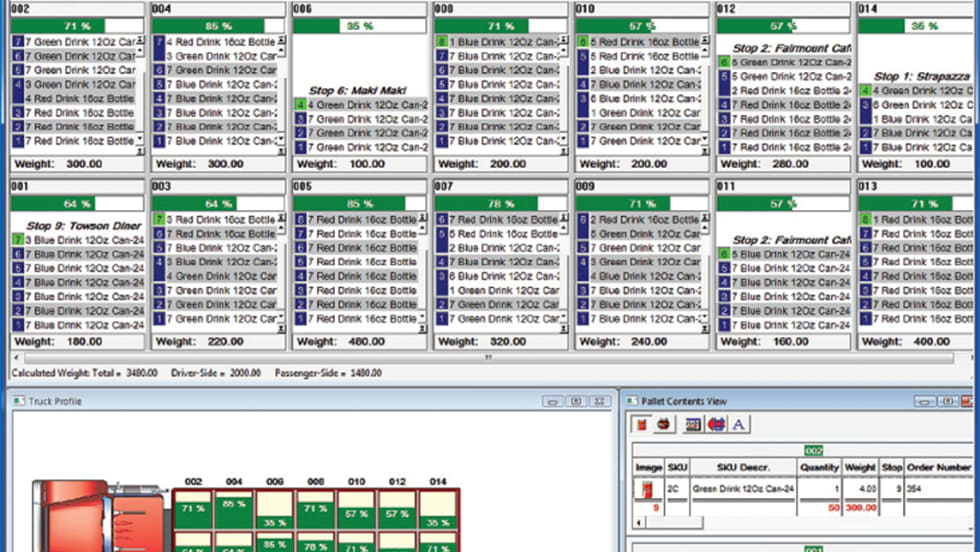This screenshot has width=980, height=552.
Task: Select the Quantity column header
Action: [819, 466]
